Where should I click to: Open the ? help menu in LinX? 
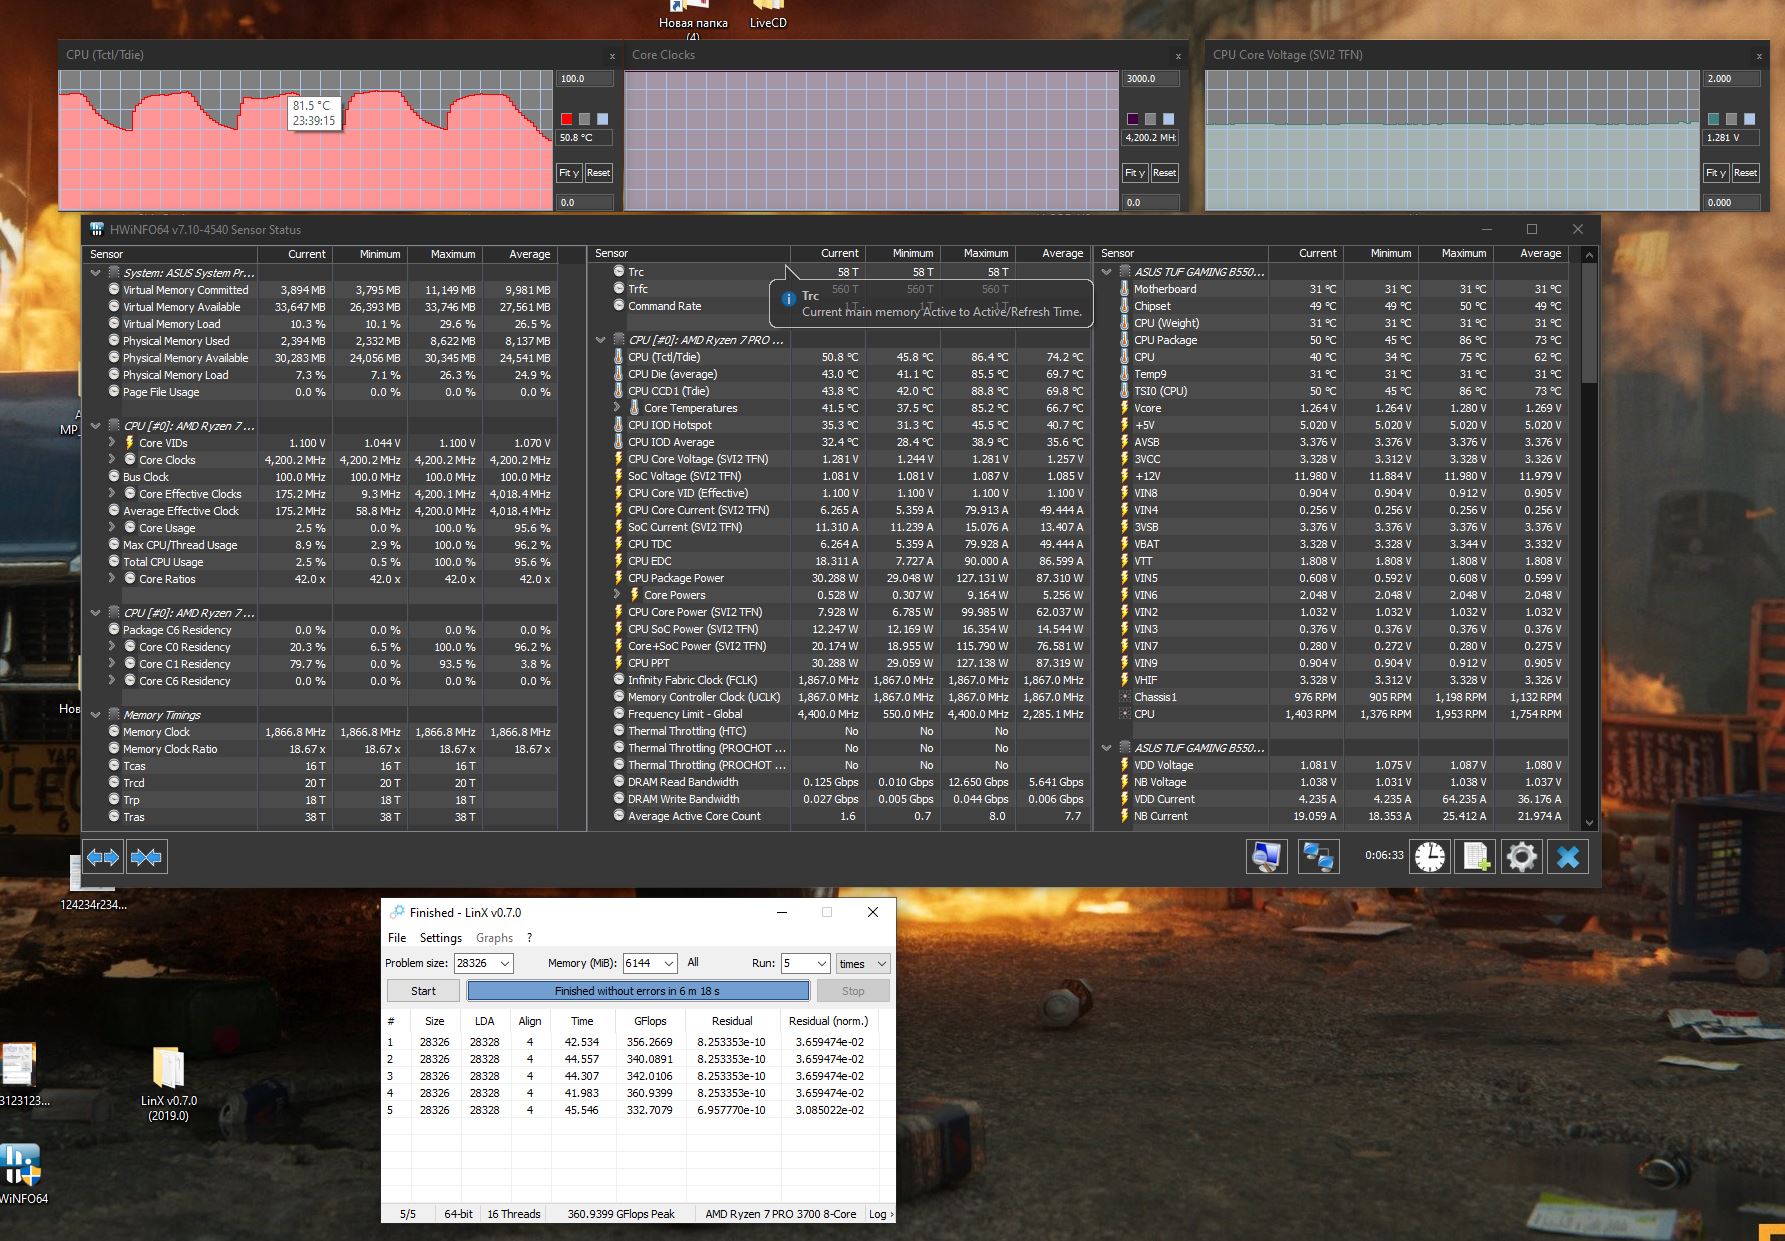[529, 937]
